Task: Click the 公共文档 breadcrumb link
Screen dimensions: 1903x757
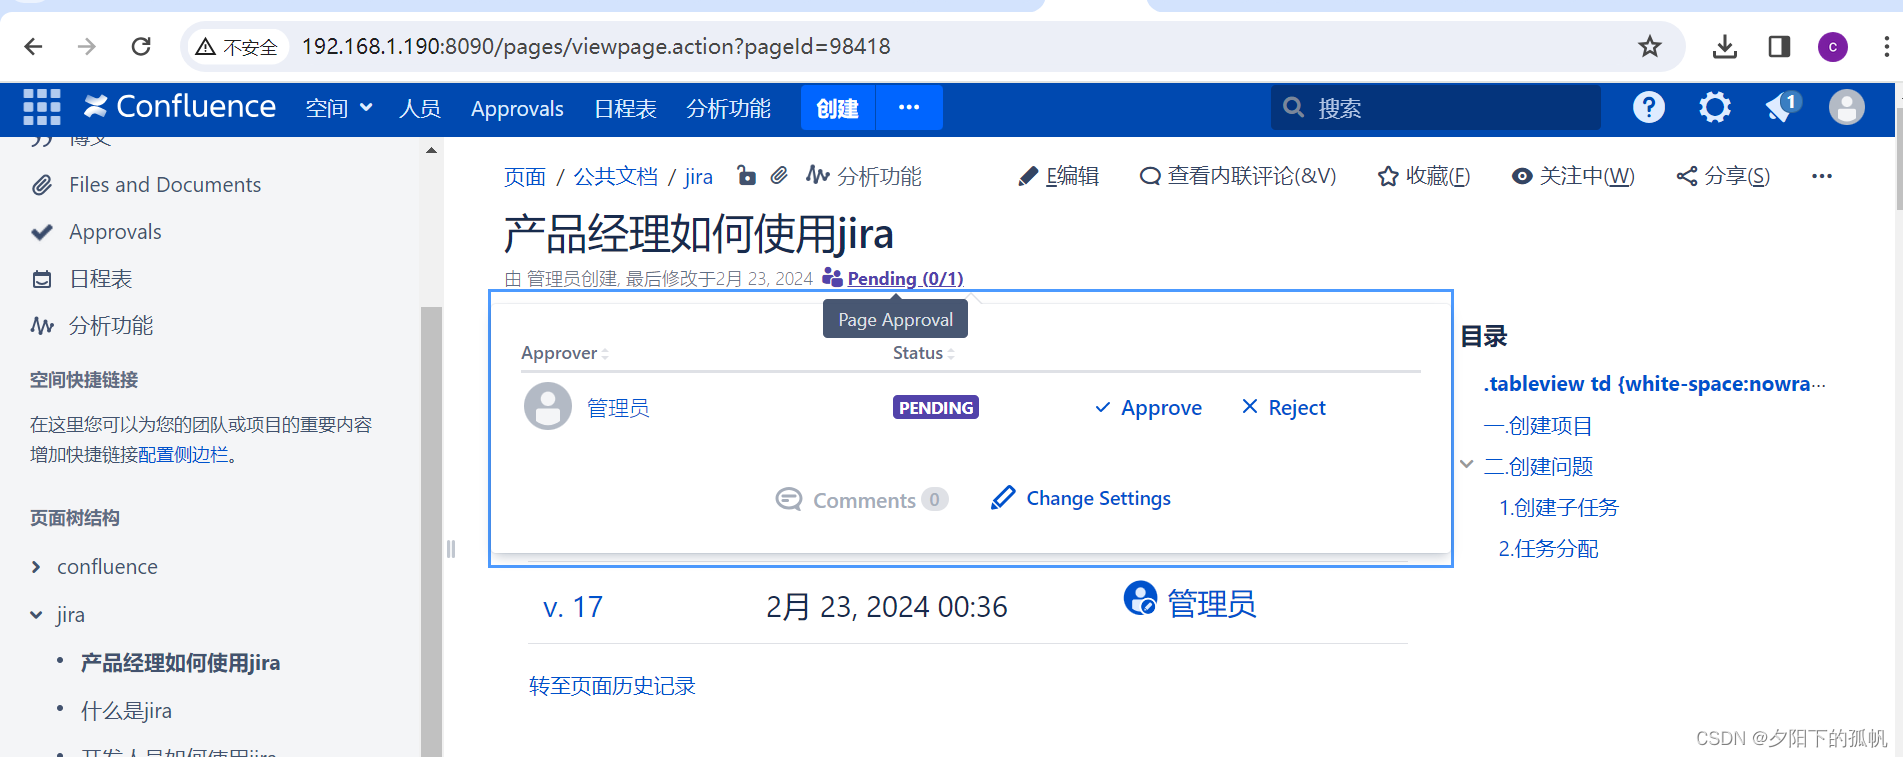Action: pos(615,177)
